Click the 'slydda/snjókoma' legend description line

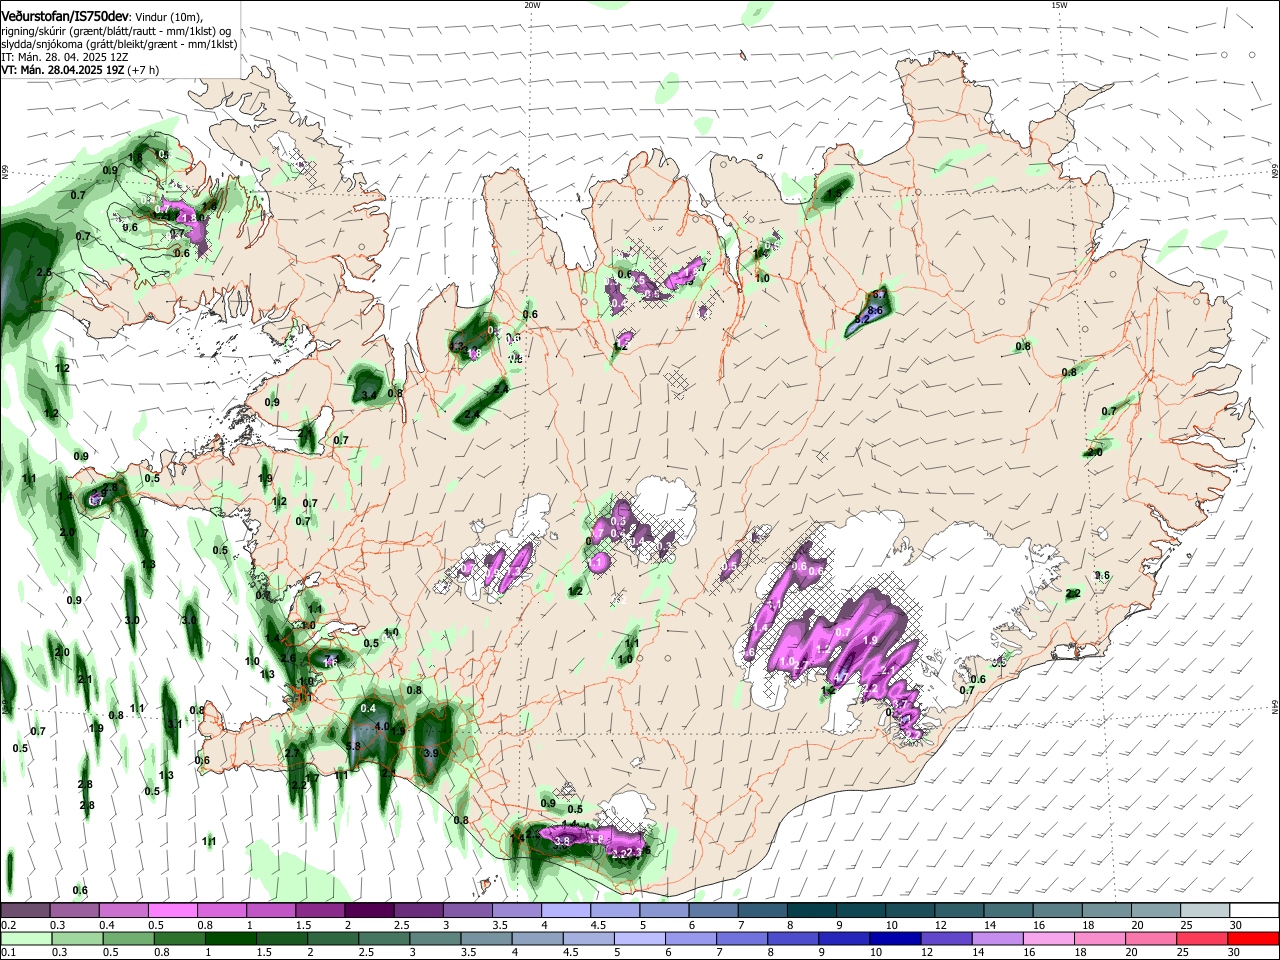[119, 44]
